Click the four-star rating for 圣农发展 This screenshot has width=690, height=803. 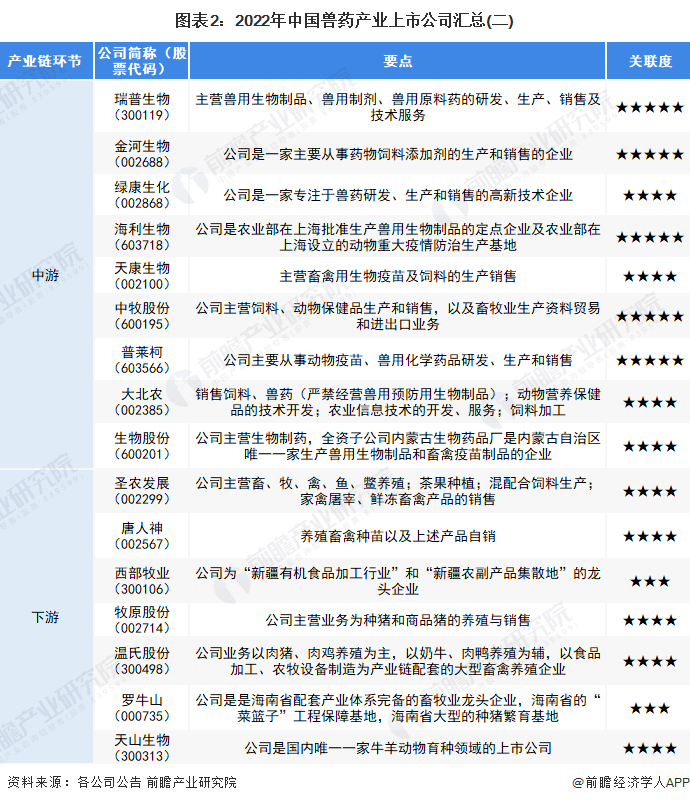(x=650, y=491)
